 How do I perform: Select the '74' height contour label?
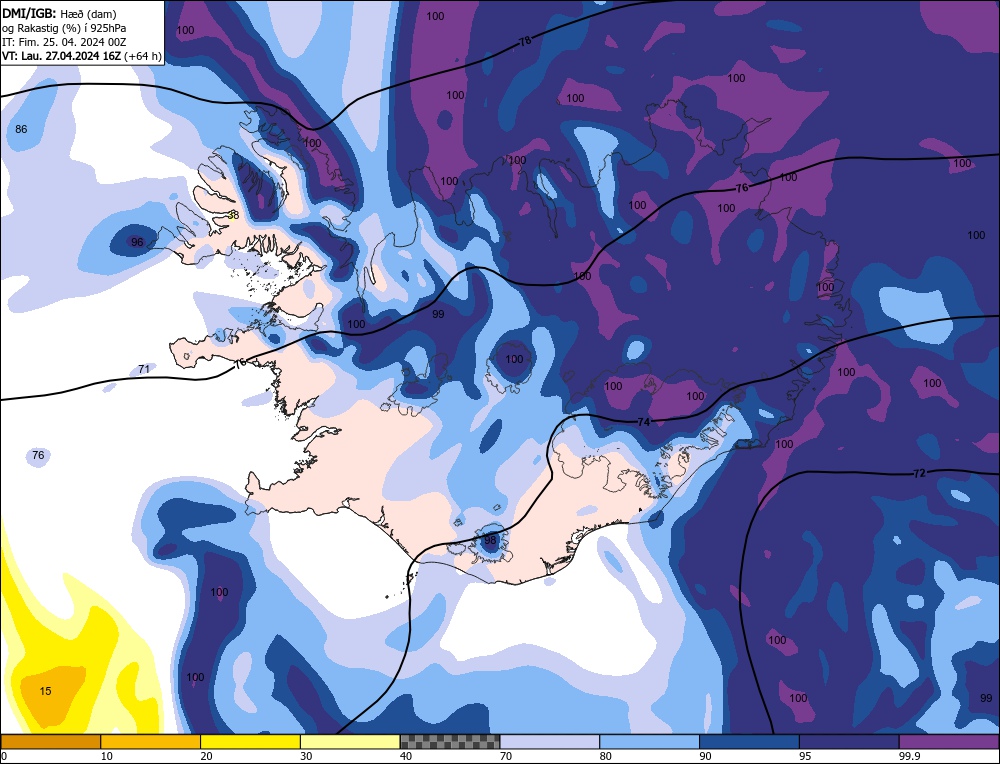coord(643,422)
